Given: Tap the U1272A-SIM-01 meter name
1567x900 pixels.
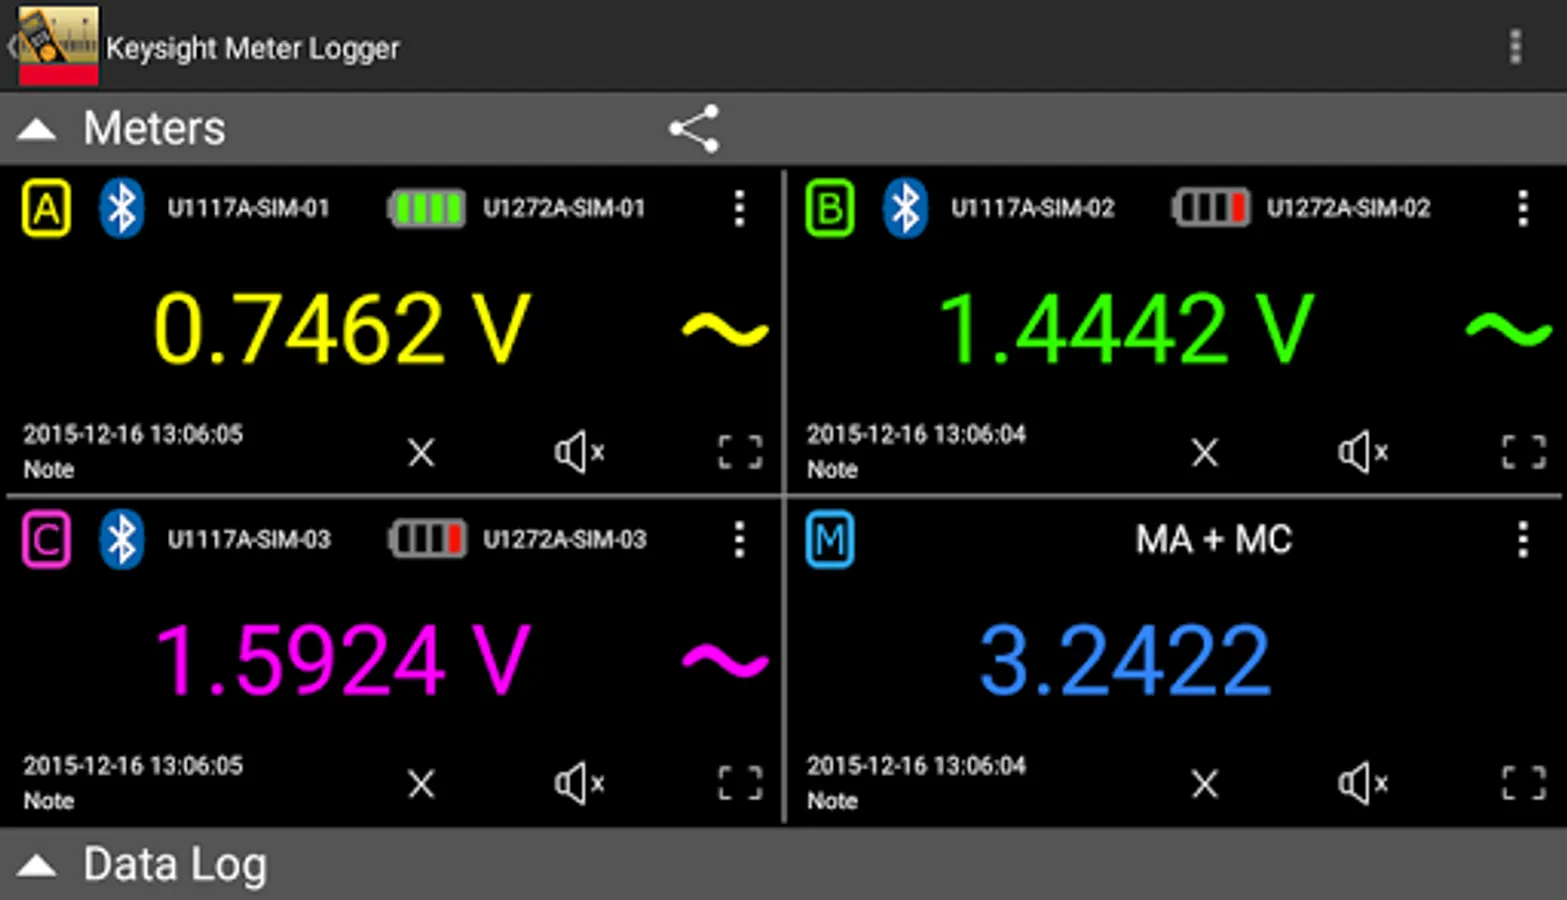Looking at the screenshot, I should (x=564, y=208).
